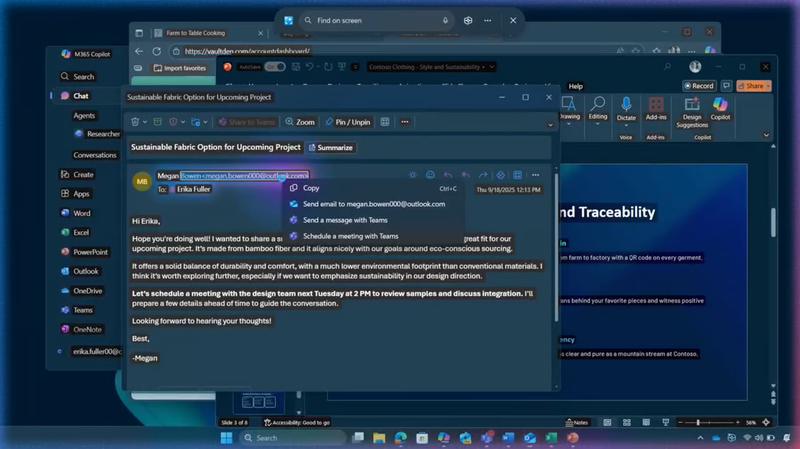800x449 pixels.
Task: Toggle the AutoSave switch in PowerPoint
Action: 274,67
